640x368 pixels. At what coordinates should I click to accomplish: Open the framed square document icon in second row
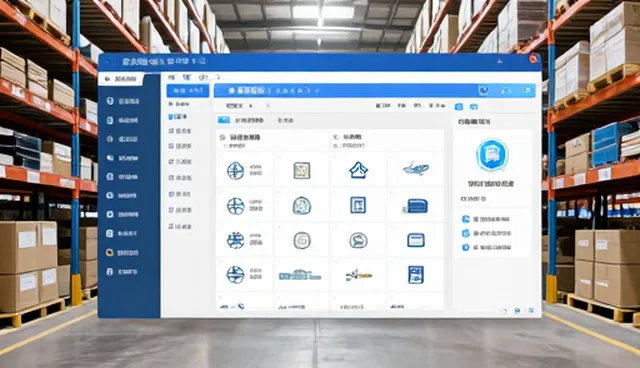pos(358,205)
